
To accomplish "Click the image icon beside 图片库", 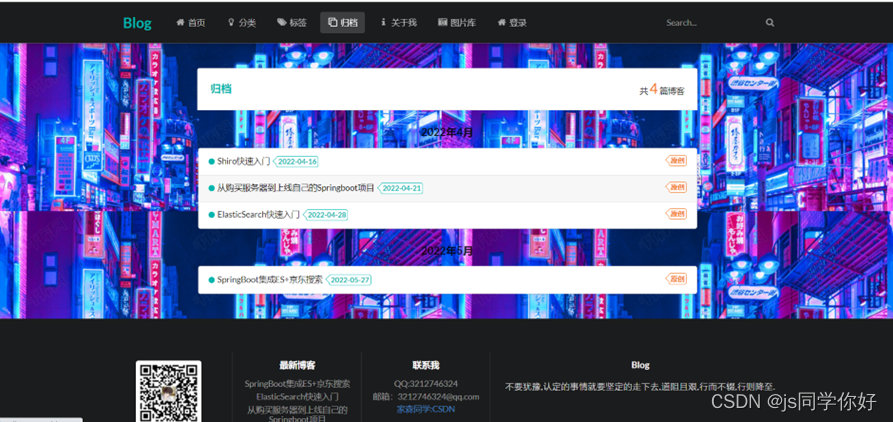I will click(x=443, y=23).
